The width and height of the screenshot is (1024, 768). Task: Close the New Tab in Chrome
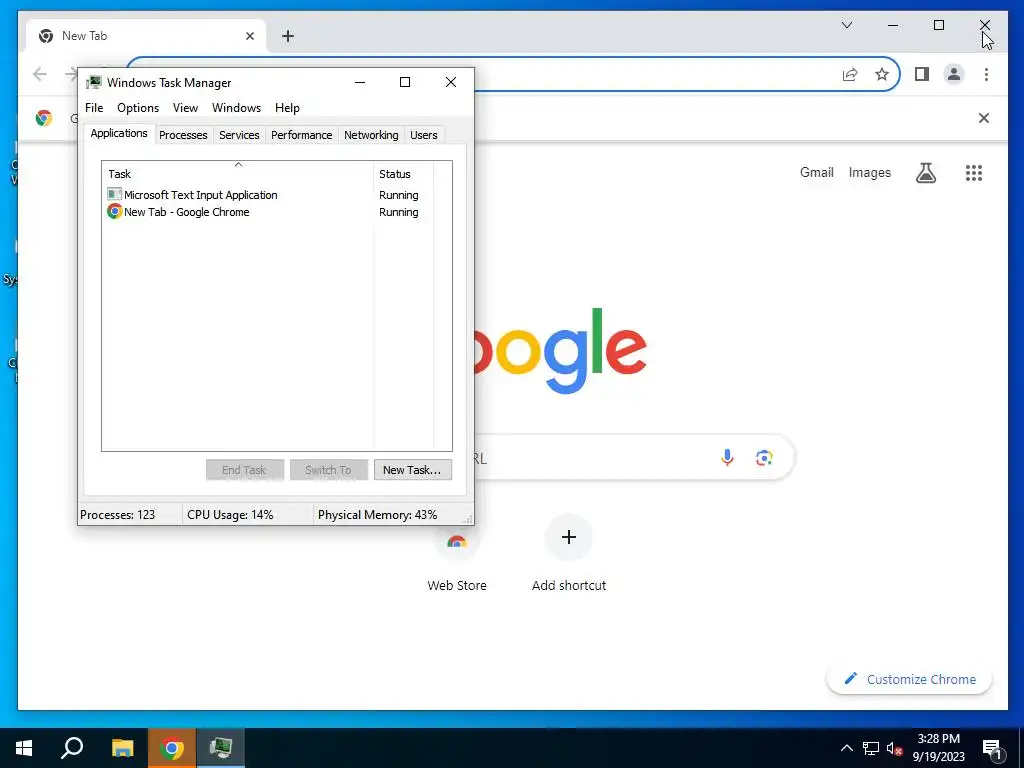pos(249,36)
